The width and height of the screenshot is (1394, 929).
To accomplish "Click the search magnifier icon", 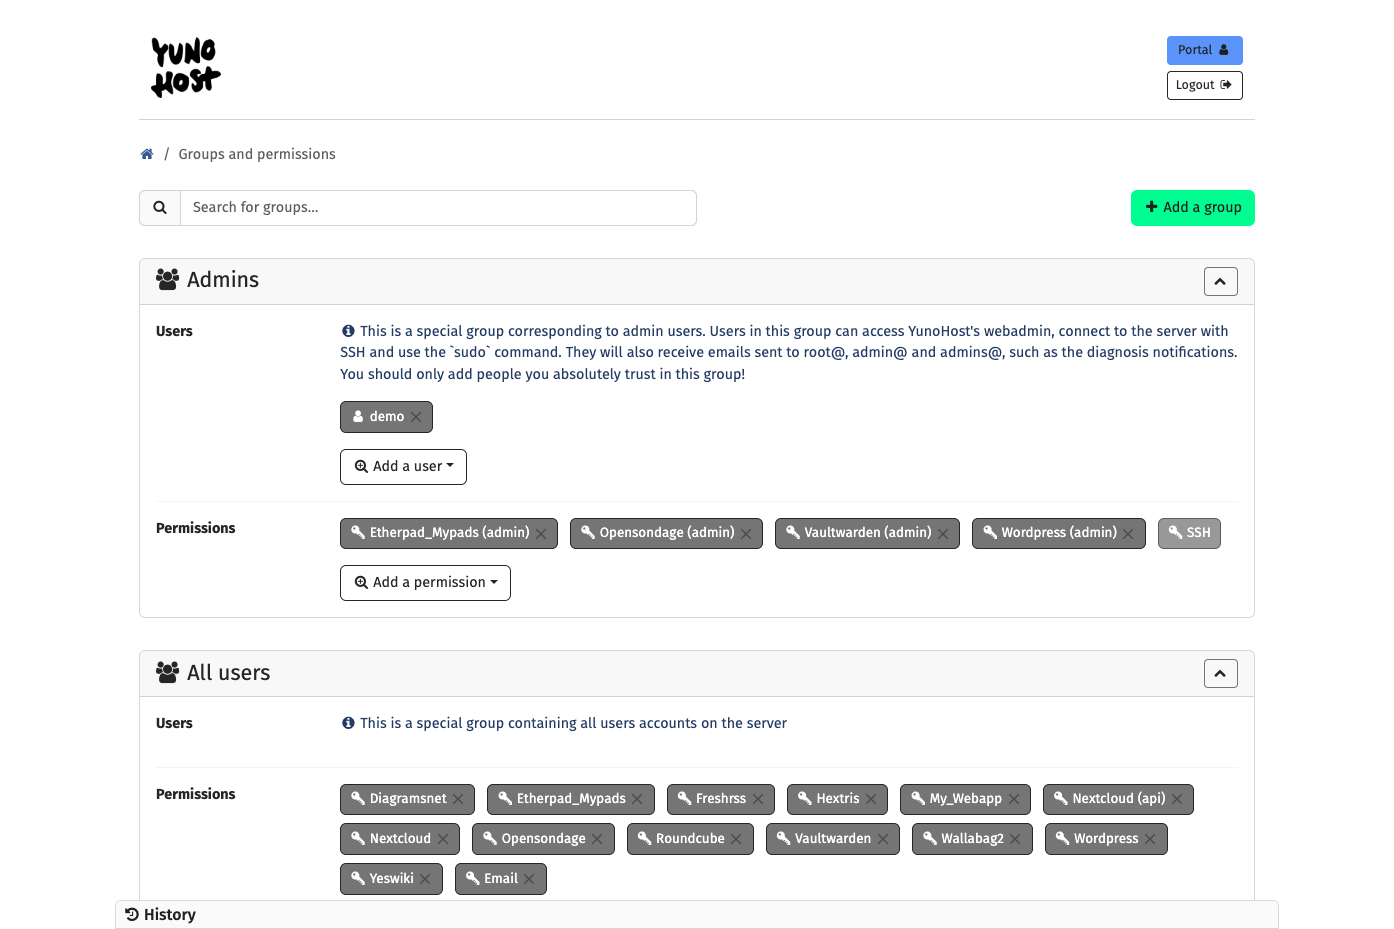I will click(x=160, y=208).
